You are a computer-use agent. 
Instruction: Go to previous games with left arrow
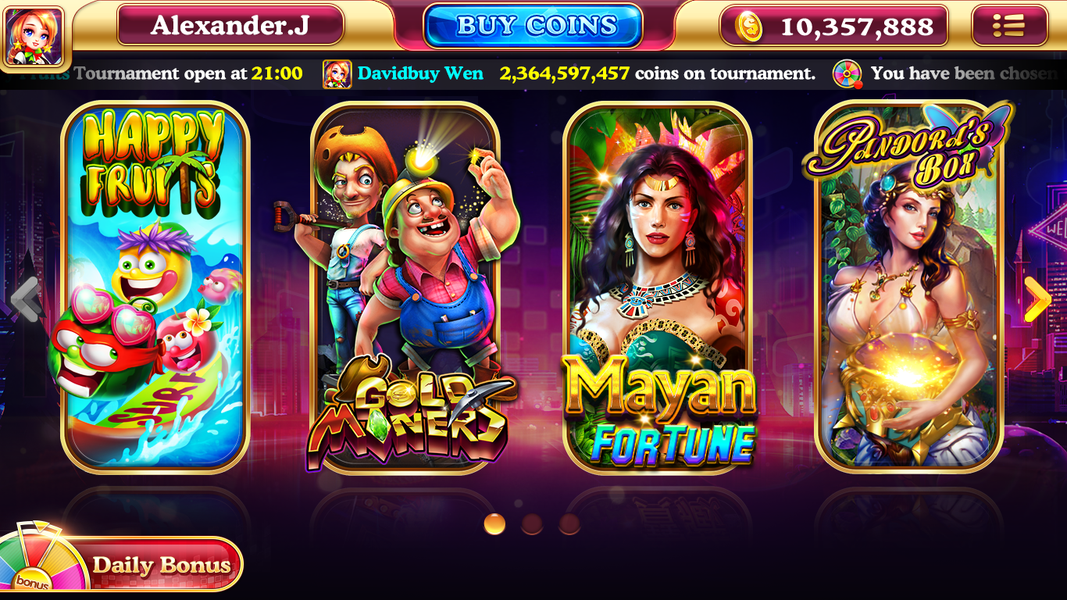click(x=27, y=298)
